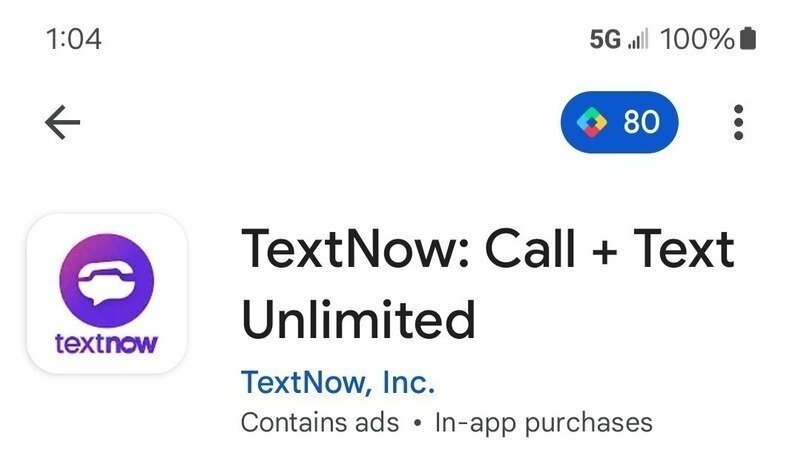Open the three-dot more options menu
Image resolution: width=800 pixels, height=450 pixels.
(x=738, y=122)
